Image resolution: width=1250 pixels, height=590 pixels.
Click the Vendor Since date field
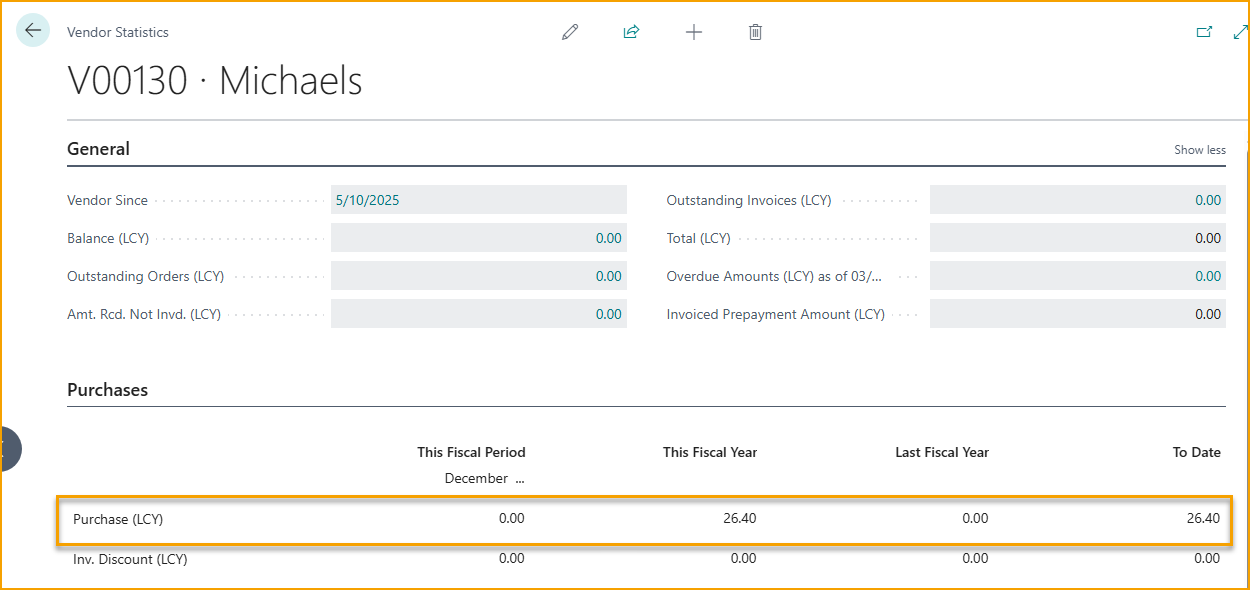[478, 200]
